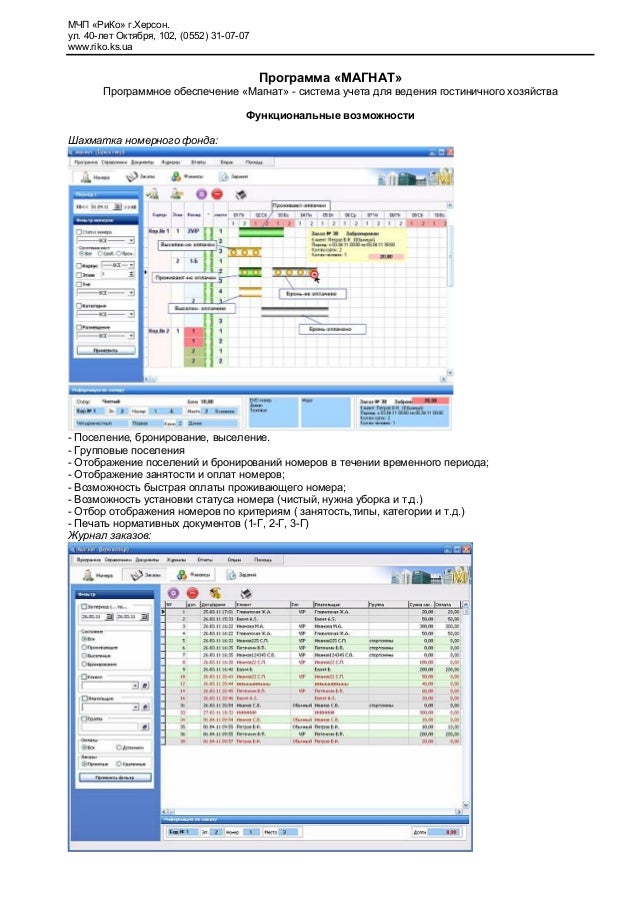Open Программа menu in the chessboard window
Screen dimensions: 638x903
pyautogui.click(x=86, y=162)
